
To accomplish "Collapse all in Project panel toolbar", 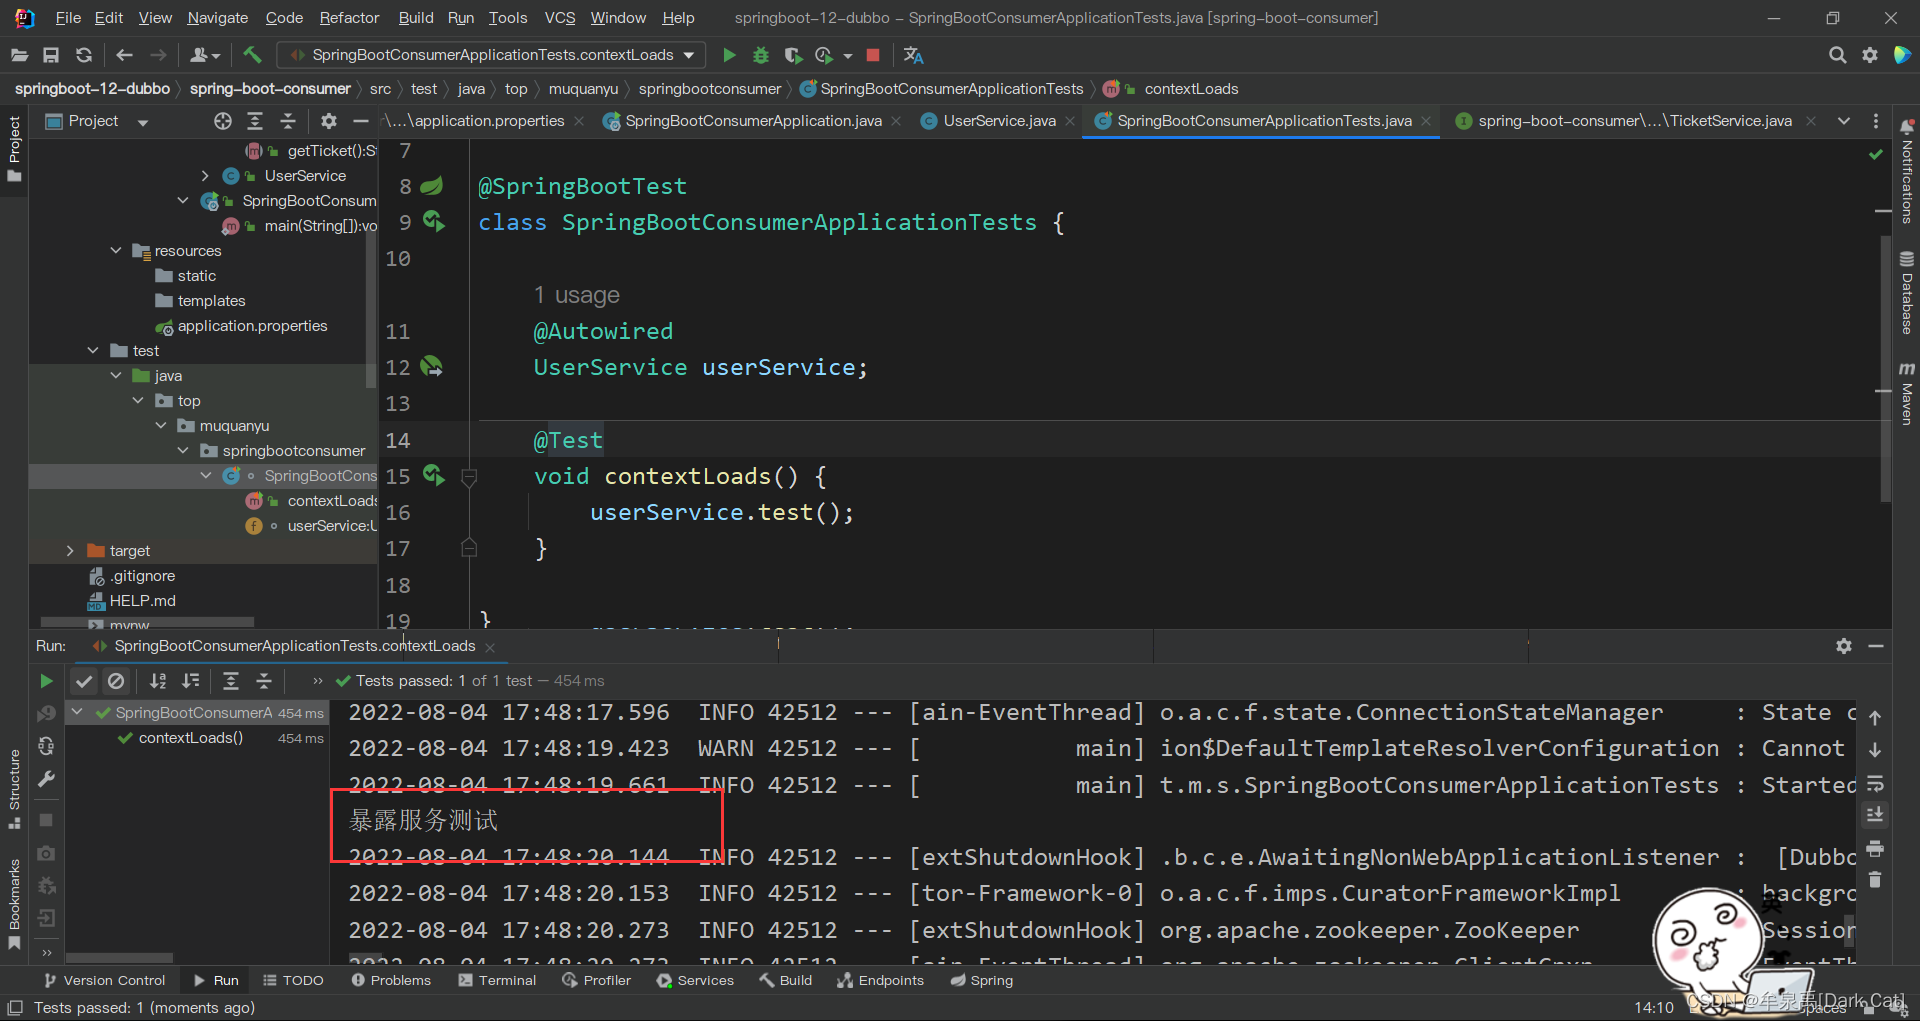I will [288, 121].
